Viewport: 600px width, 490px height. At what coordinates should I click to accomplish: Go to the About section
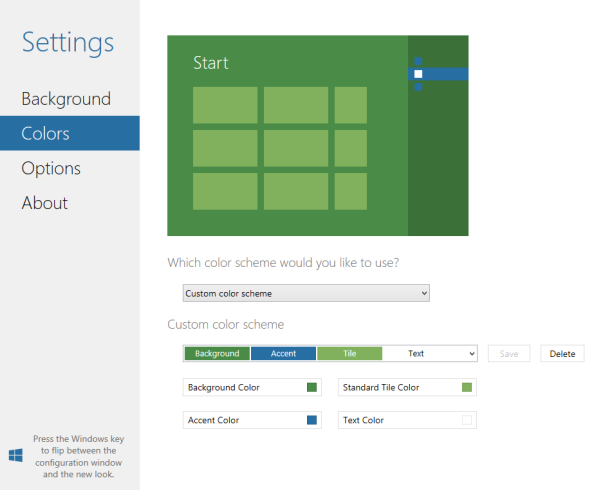pos(44,203)
